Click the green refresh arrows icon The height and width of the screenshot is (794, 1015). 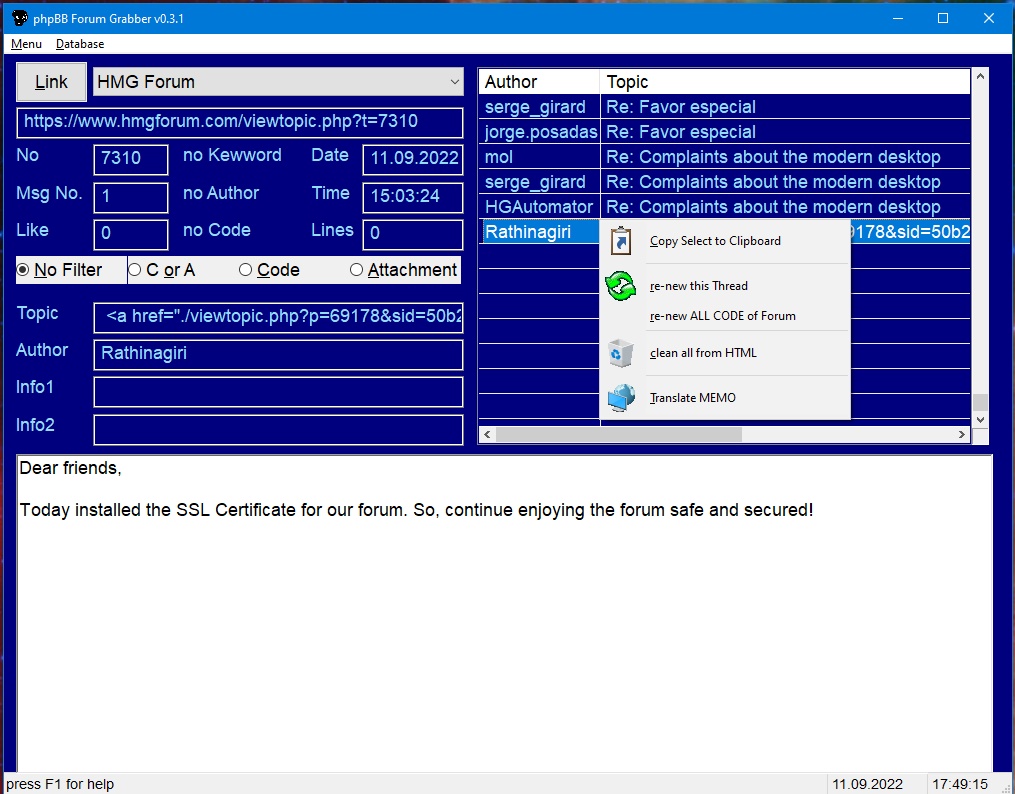[621, 286]
